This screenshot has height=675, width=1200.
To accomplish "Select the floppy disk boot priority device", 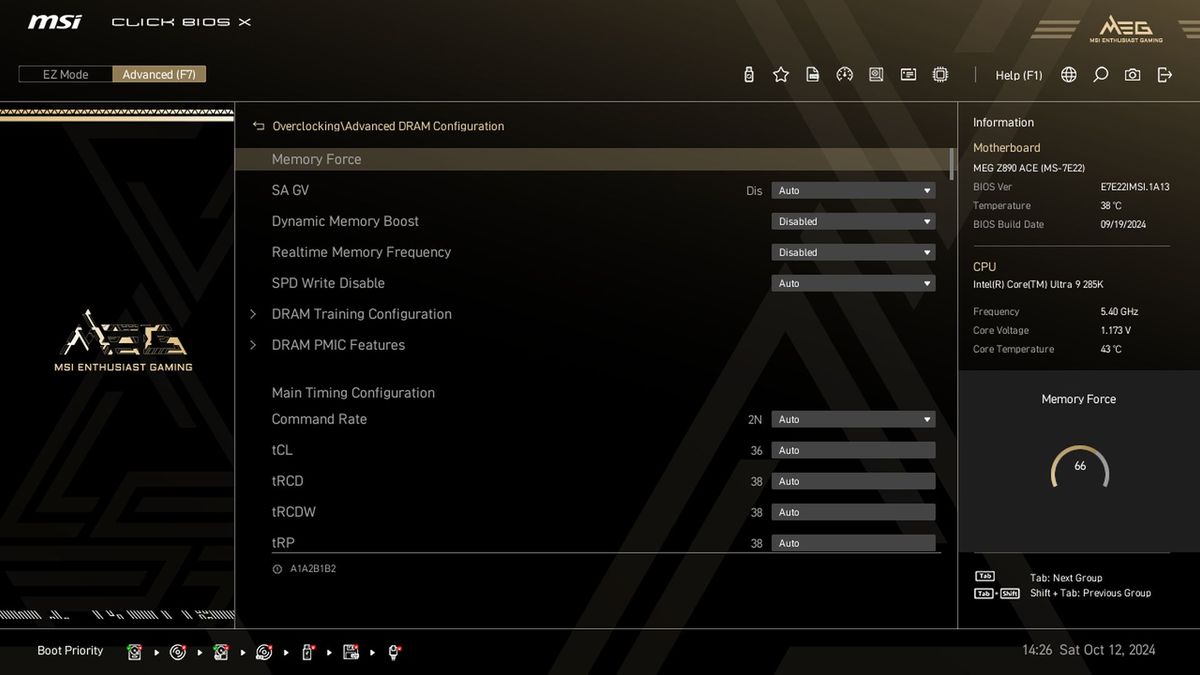I will coord(351,652).
